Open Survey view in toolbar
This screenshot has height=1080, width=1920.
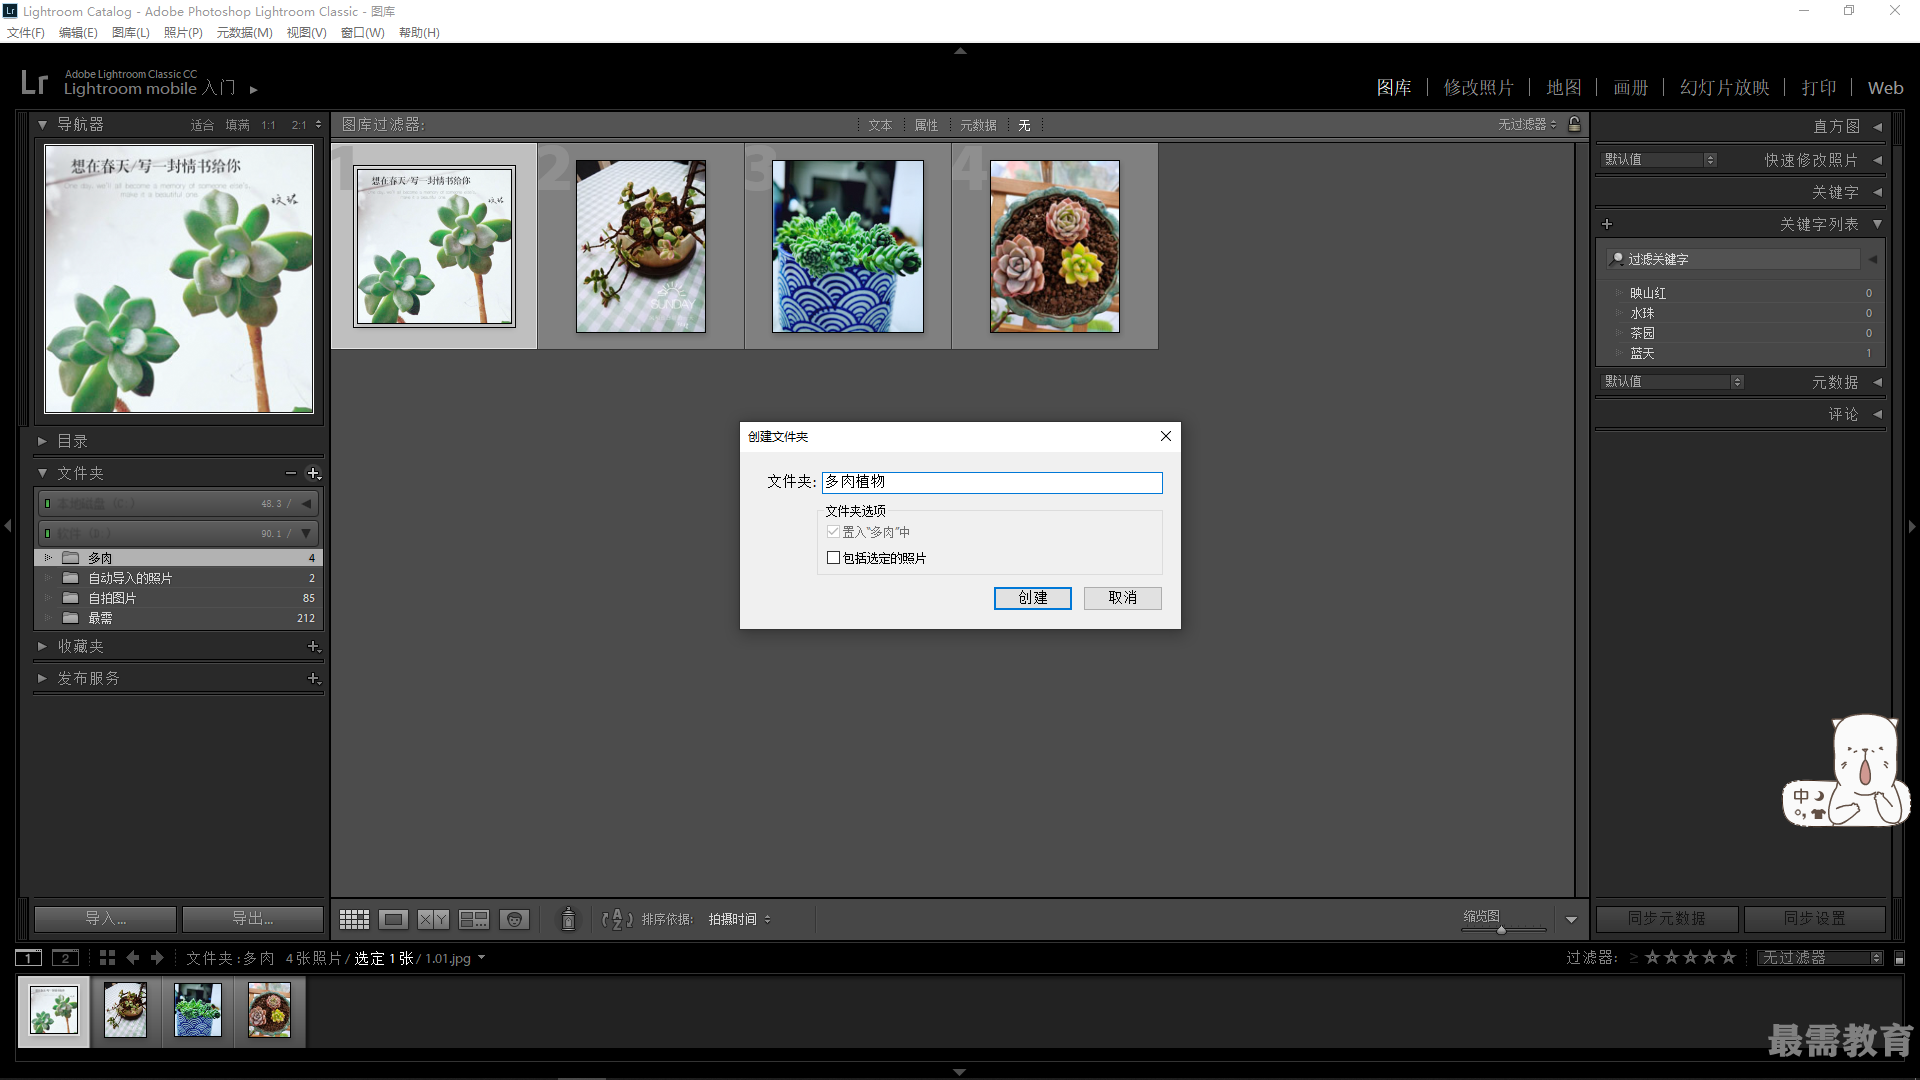[474, 919]
